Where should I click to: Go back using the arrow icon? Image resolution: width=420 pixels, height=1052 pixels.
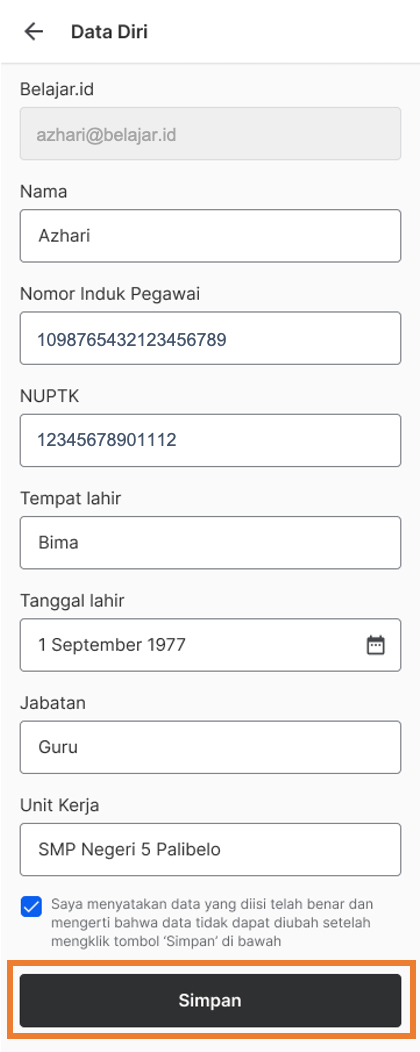[33, 32]
